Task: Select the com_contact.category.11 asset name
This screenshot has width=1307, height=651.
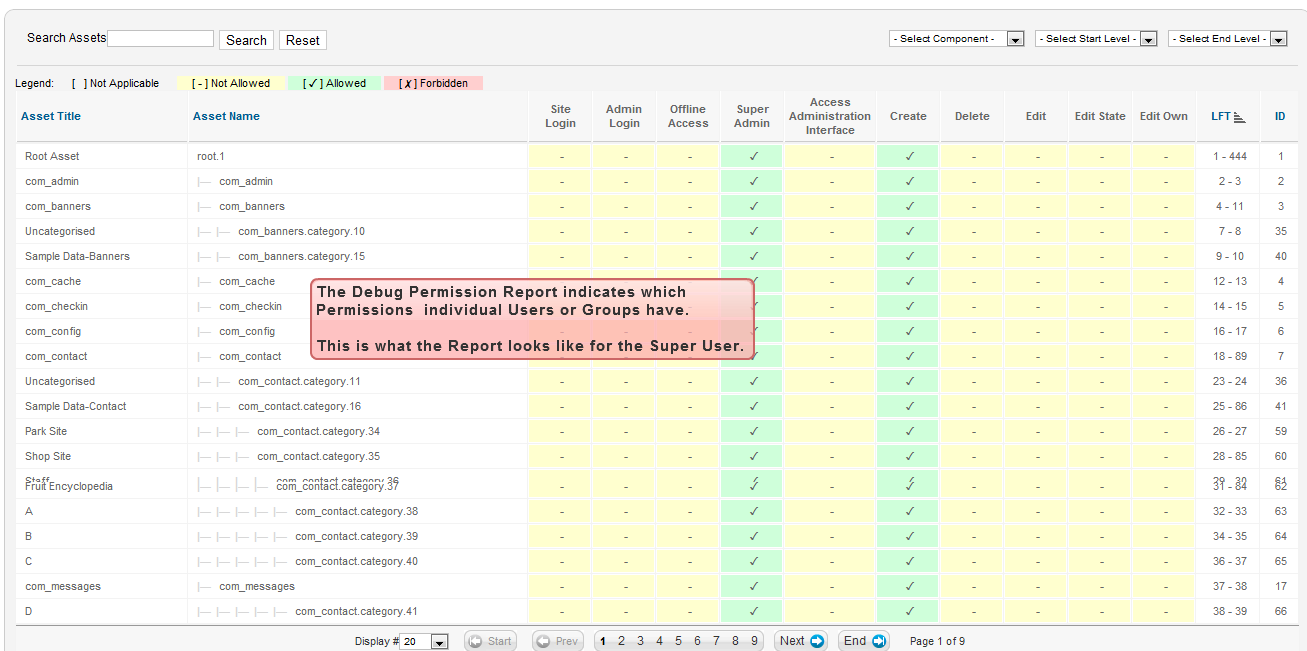Action: 299,381
